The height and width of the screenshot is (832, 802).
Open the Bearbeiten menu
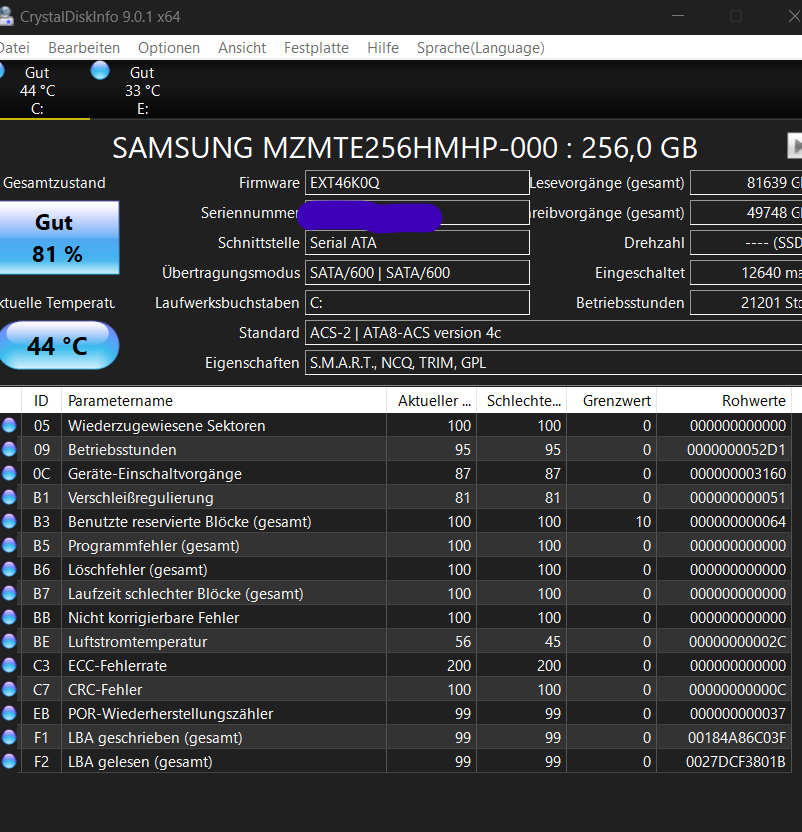(84, 48)
